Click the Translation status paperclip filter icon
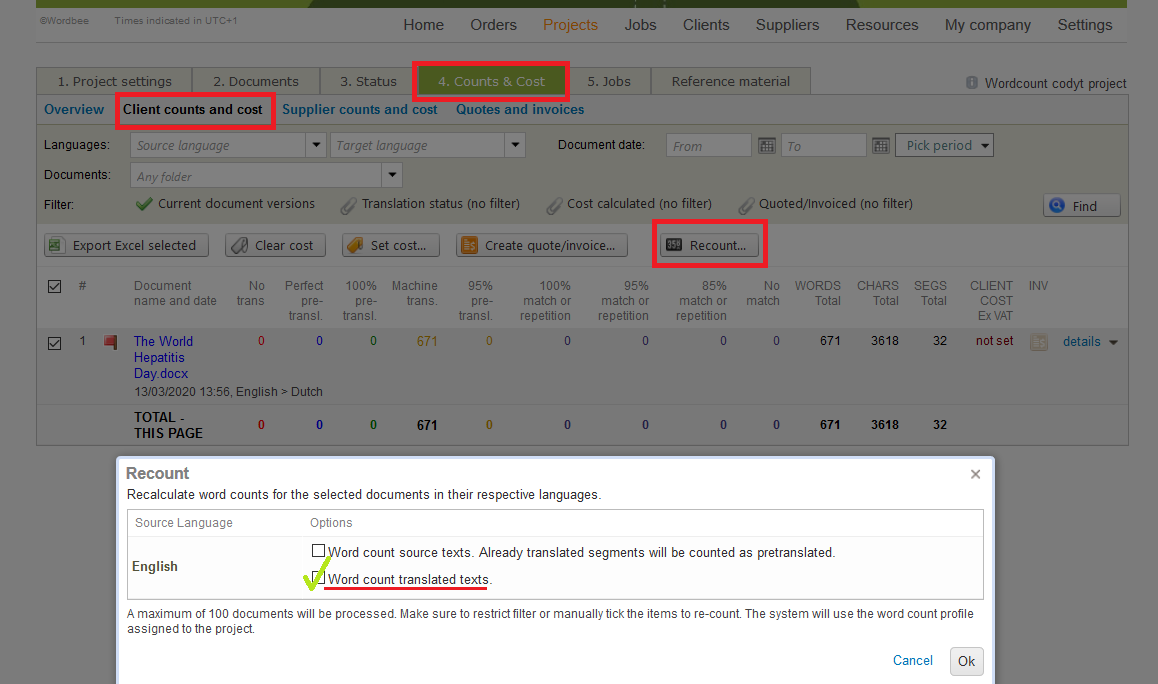The width and height of the screenshot is (1158, 684). coord(348,205)
